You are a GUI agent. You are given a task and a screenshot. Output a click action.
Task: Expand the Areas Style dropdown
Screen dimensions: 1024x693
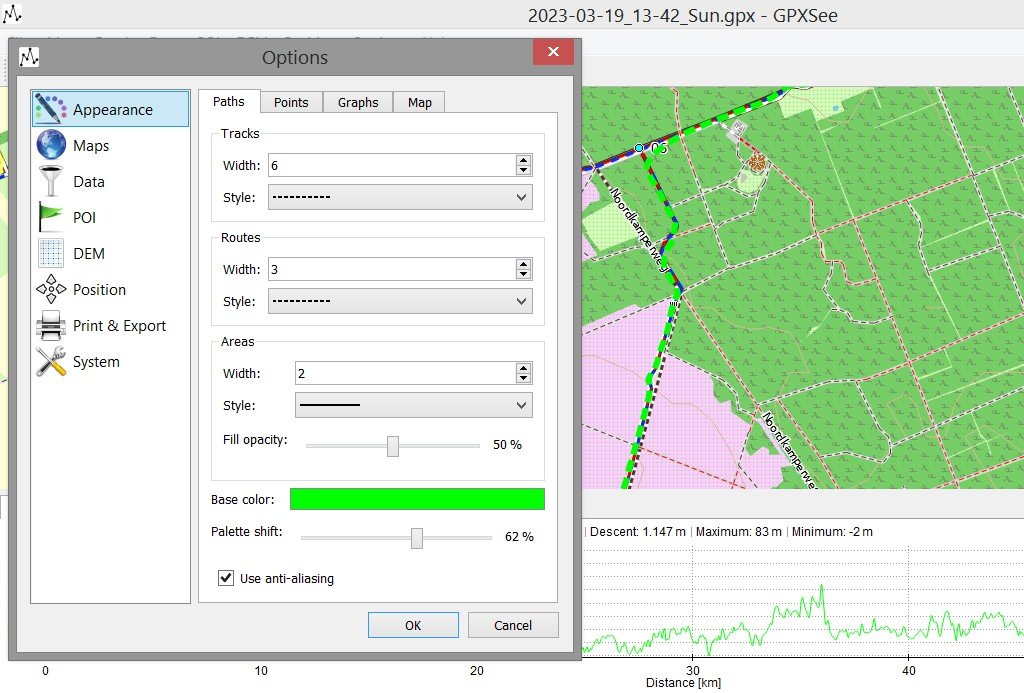coord(413,405)
